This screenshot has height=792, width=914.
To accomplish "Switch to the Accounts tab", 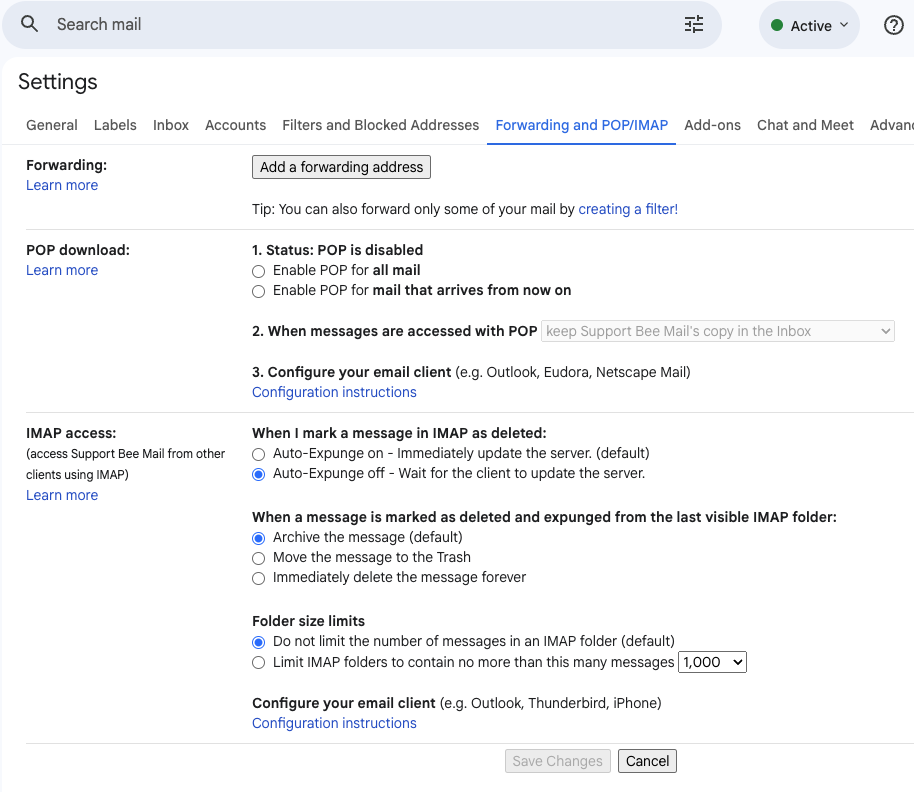I will click(235, 125).
